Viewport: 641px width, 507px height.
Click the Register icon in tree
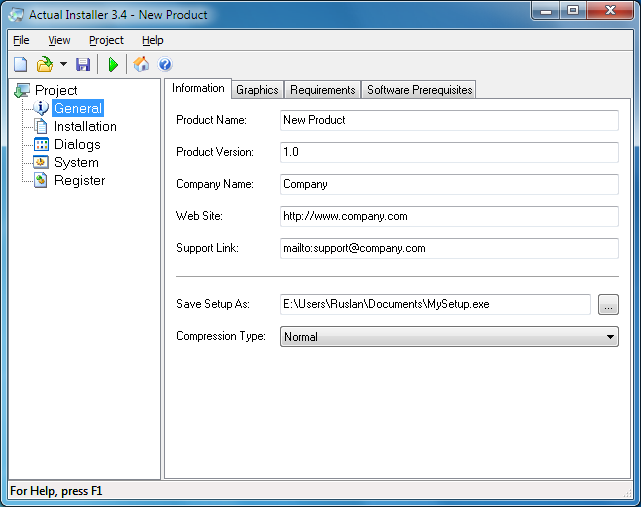click(x=40, y=180)
